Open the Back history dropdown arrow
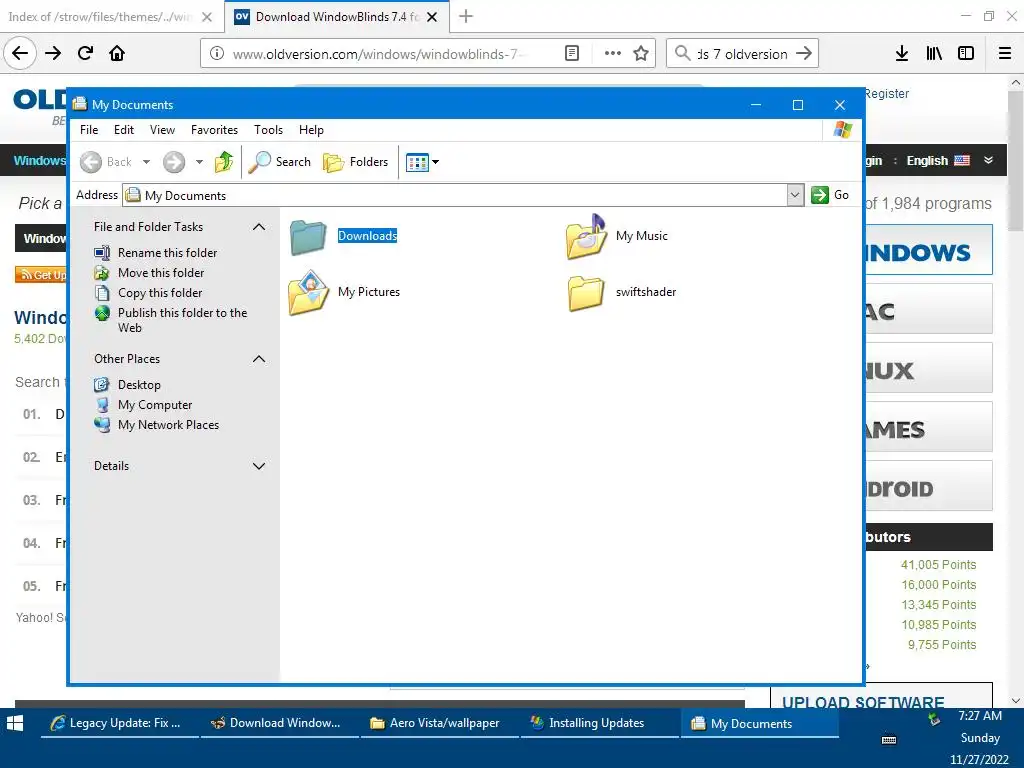The height and width of the screenshot is (768, 1024). 146,162
